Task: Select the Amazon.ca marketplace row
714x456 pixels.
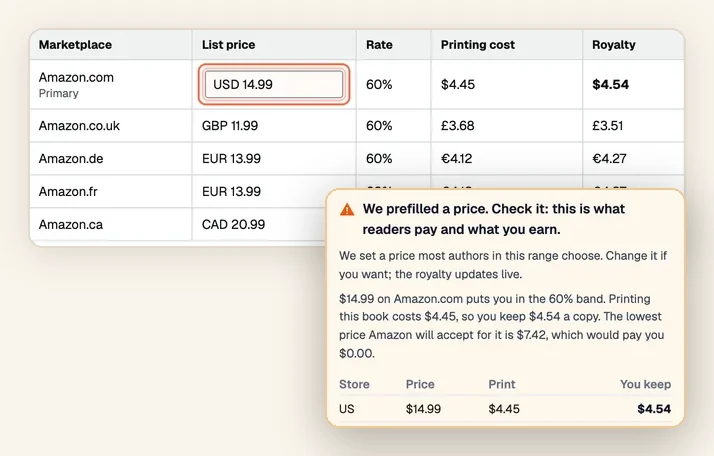Action: [x=178, y=224]
